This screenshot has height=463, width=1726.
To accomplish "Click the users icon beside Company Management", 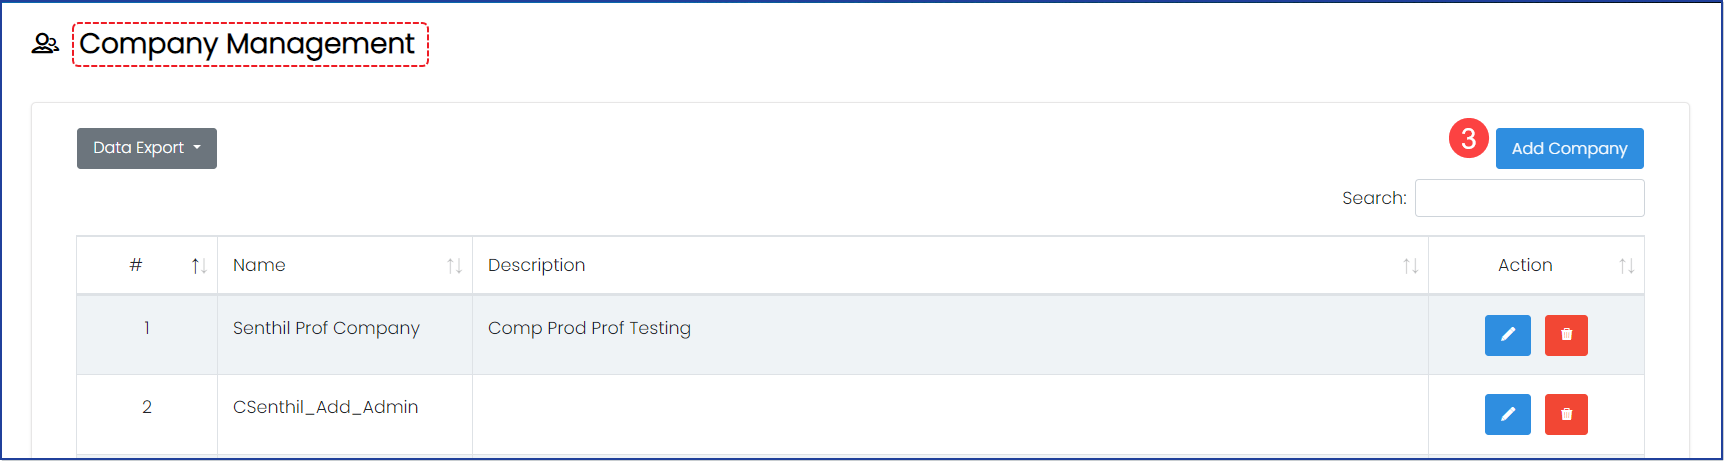I will (45, 44).
